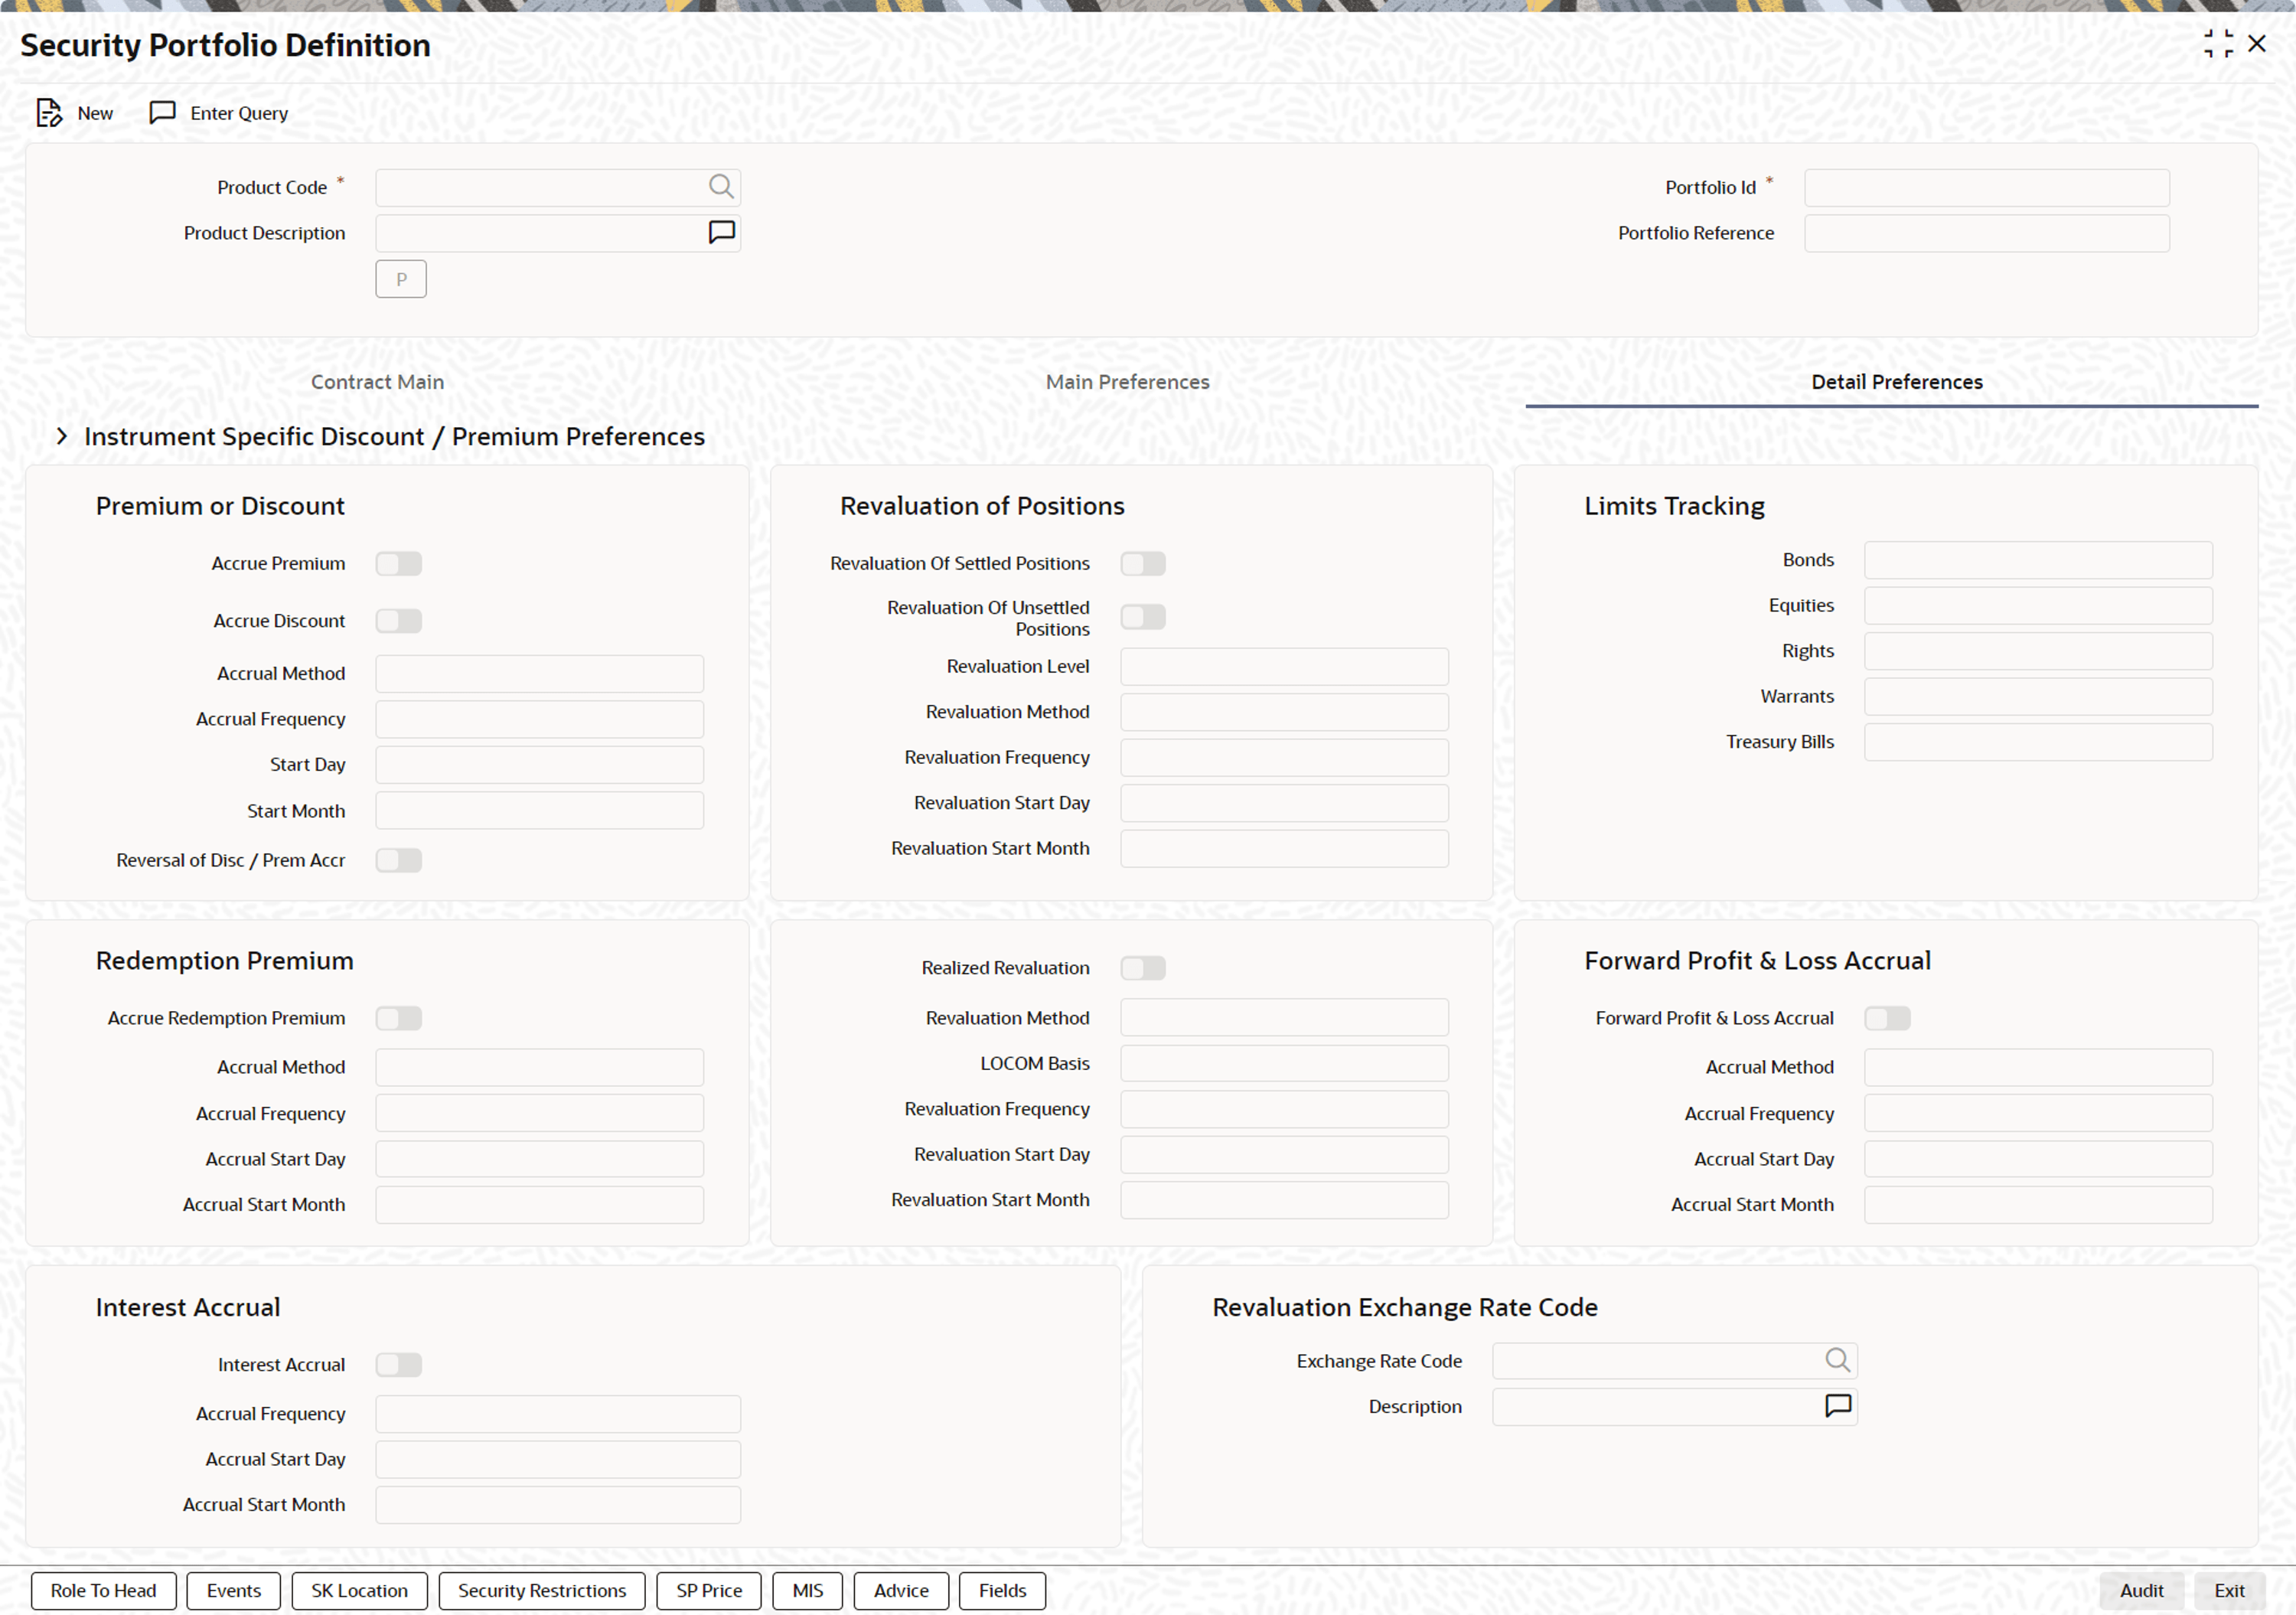Switch to the Contract Main tab
This screenshot has height=1615, width=2296.
point(377,382)
